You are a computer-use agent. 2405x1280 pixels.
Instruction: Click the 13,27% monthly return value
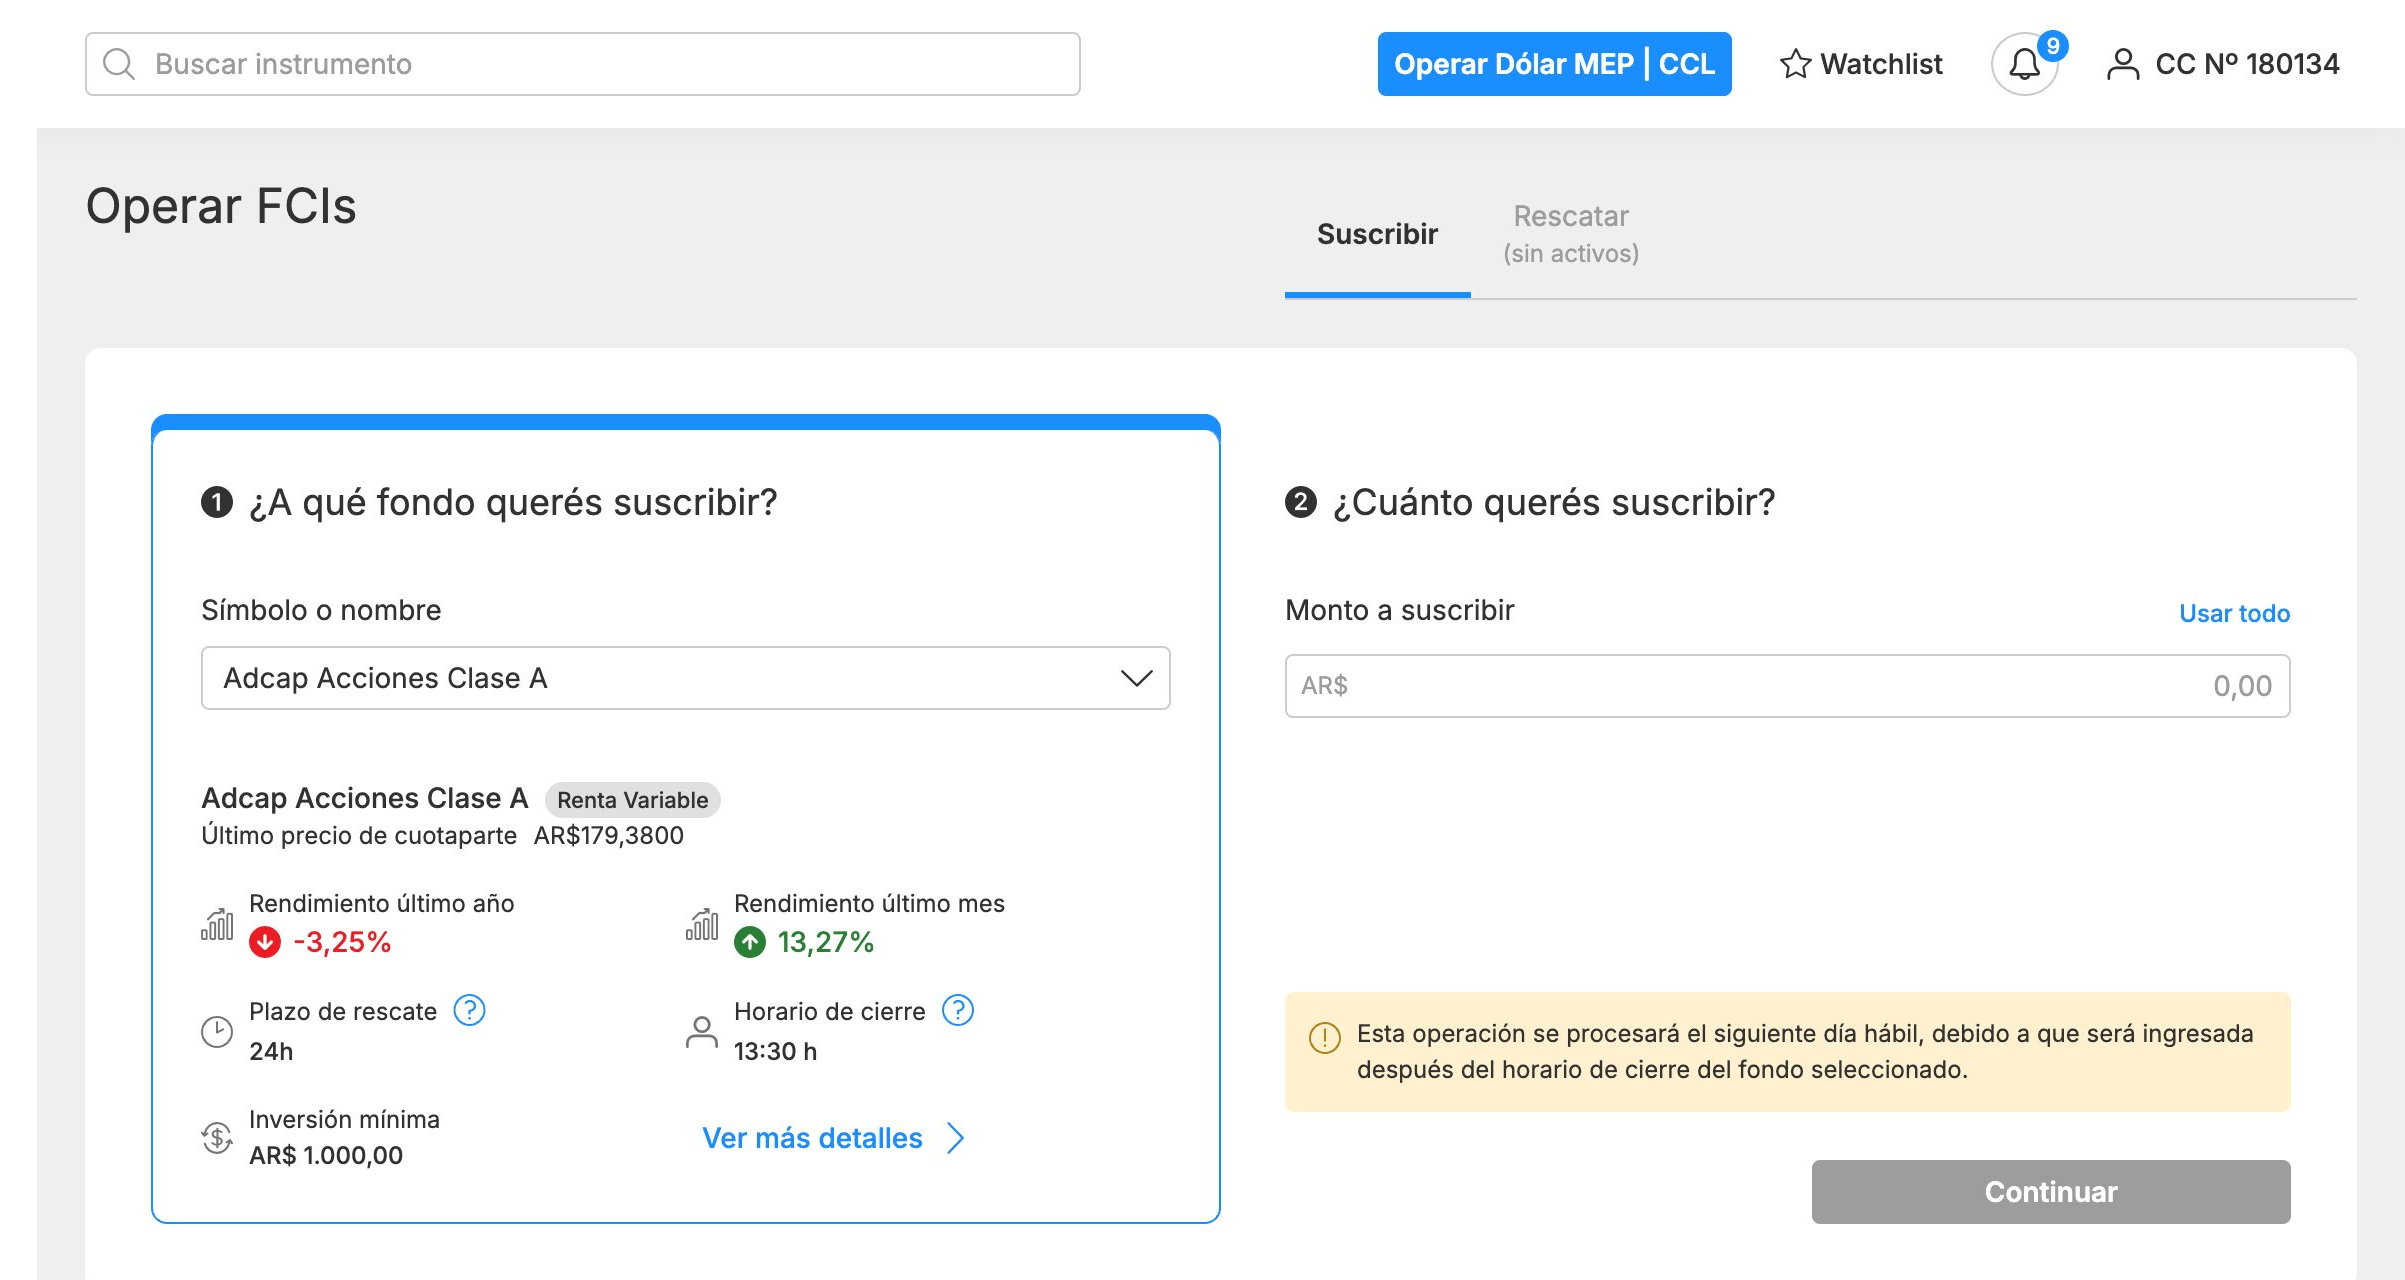[826, 942]
